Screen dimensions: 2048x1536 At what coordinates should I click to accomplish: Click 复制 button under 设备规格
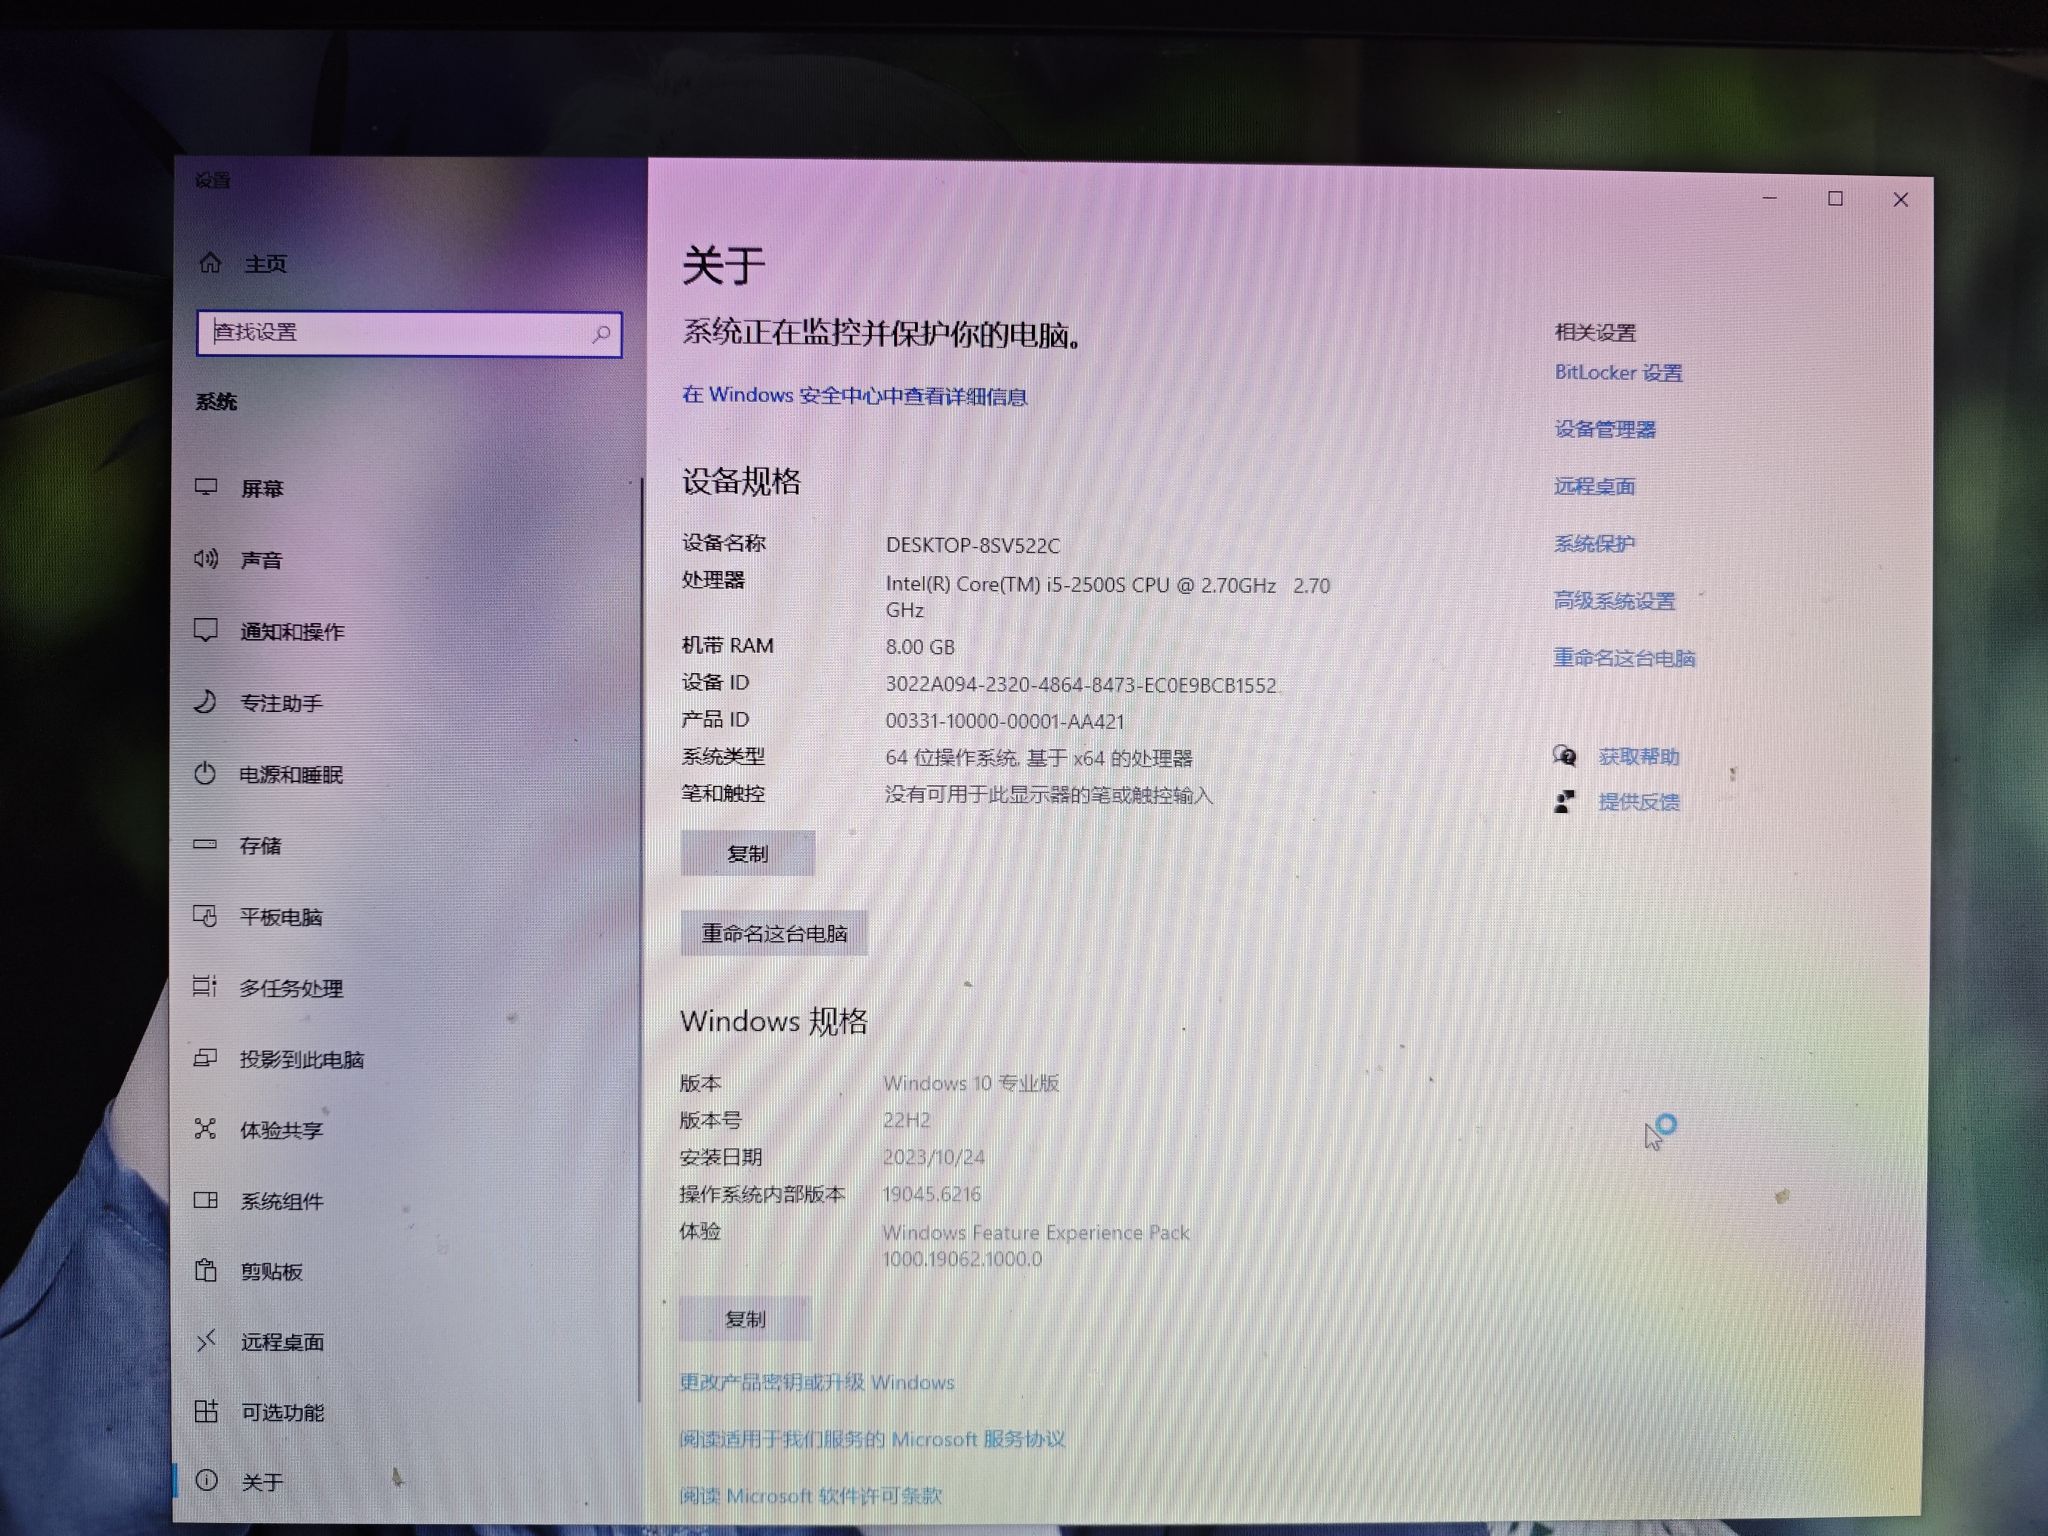[x=748, y=854]
